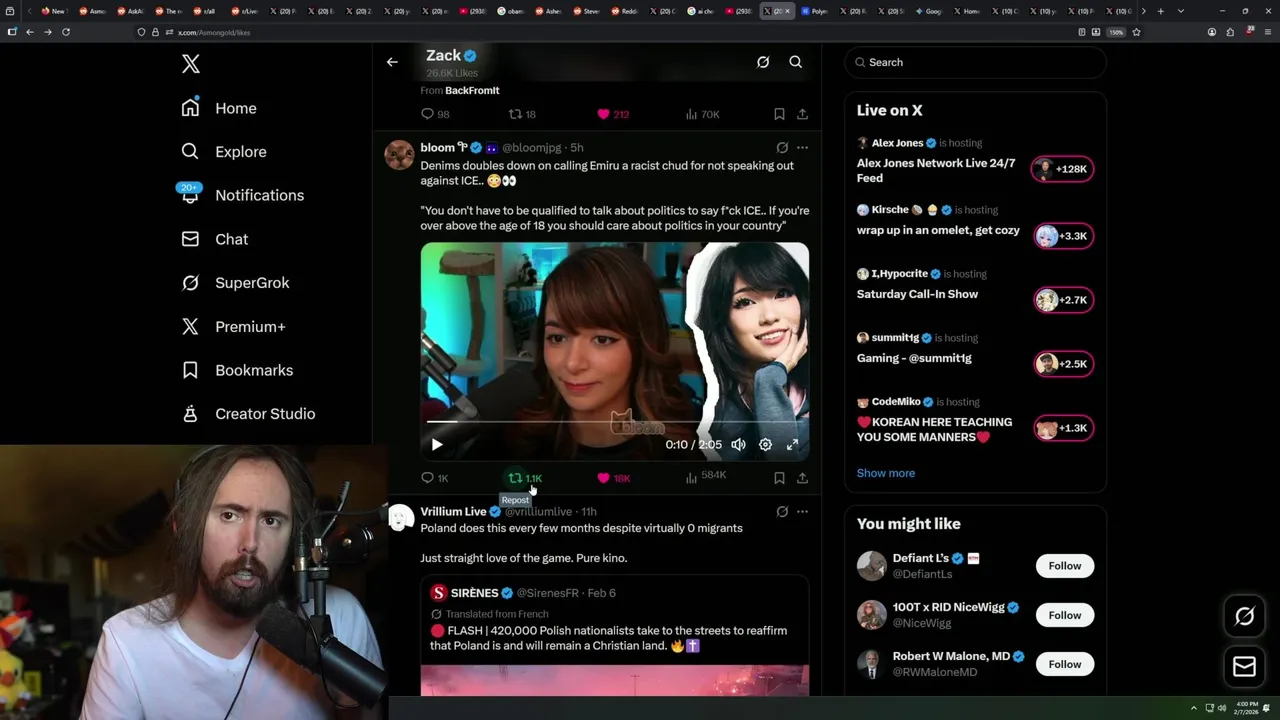This screenshot has width=1280, height=720.
Task: Join CodeMiko live (+1.3K)
Action: point(1062,428)
